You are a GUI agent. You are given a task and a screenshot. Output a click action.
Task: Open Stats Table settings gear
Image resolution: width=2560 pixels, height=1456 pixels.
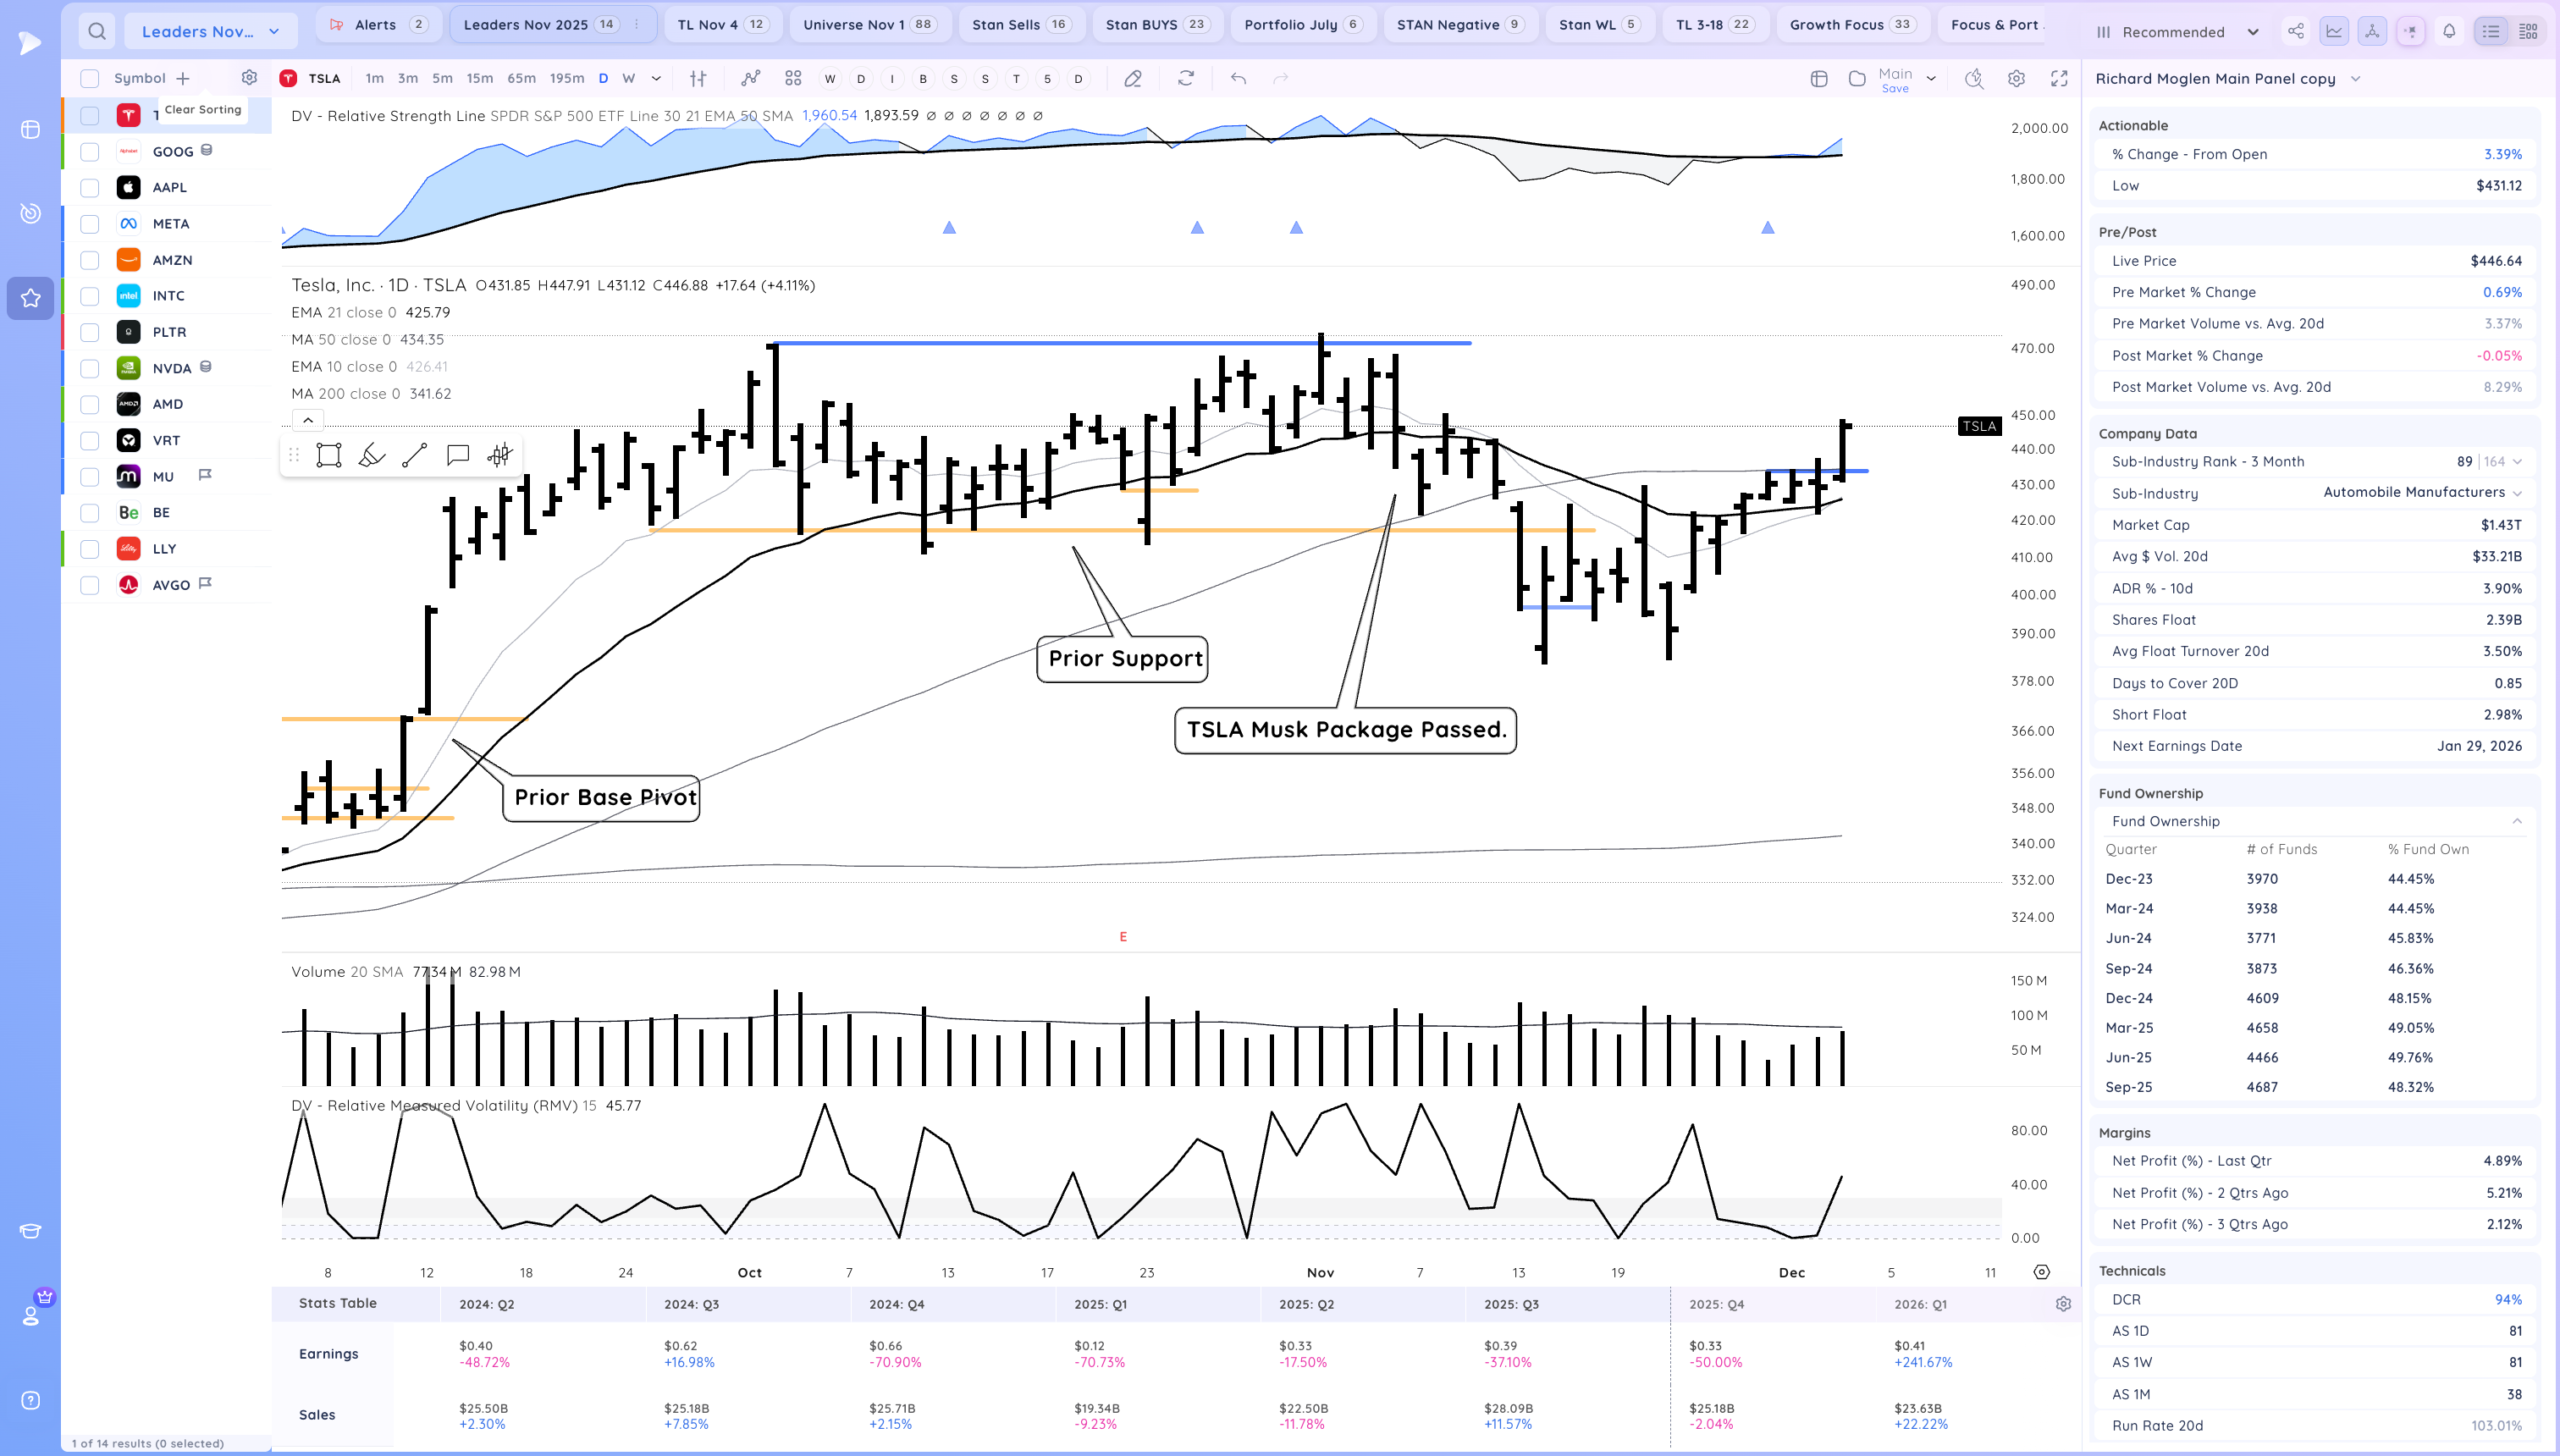(2063, 1304)
